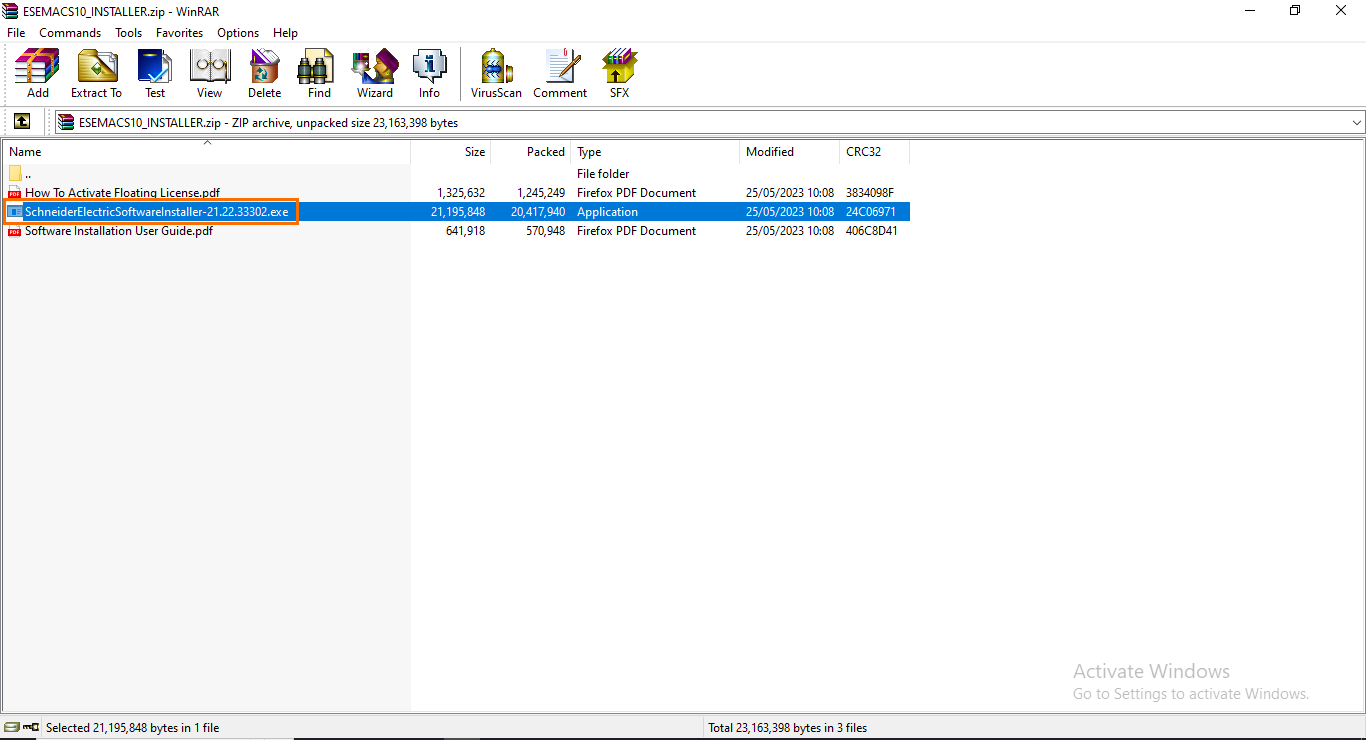Viewport: 1366px width, 740px height.
Task: Sort by the Type column header
Action: (656, 152)
